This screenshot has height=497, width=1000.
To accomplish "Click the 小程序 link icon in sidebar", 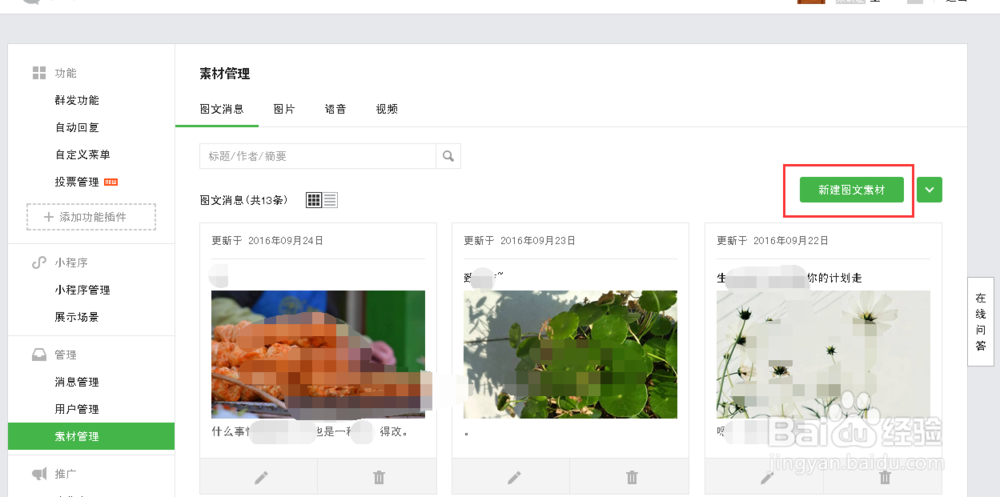I will (40, 263).
